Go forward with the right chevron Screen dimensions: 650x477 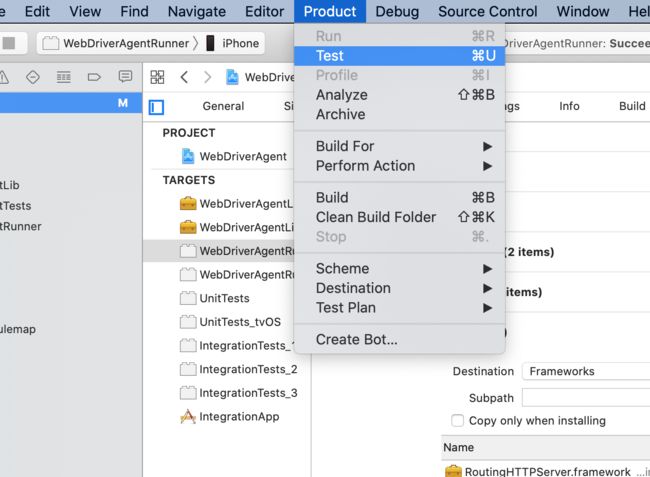[207, 77]
